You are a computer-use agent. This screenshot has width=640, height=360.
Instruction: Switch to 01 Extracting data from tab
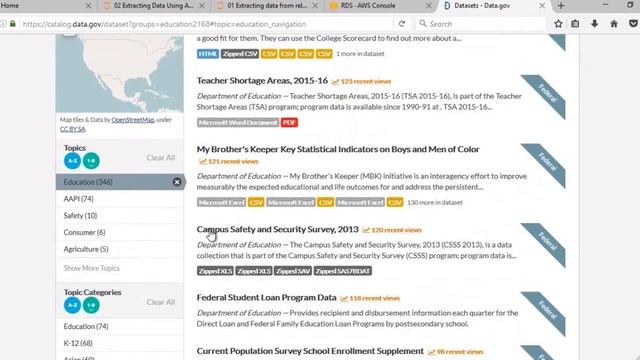point(267,6)
